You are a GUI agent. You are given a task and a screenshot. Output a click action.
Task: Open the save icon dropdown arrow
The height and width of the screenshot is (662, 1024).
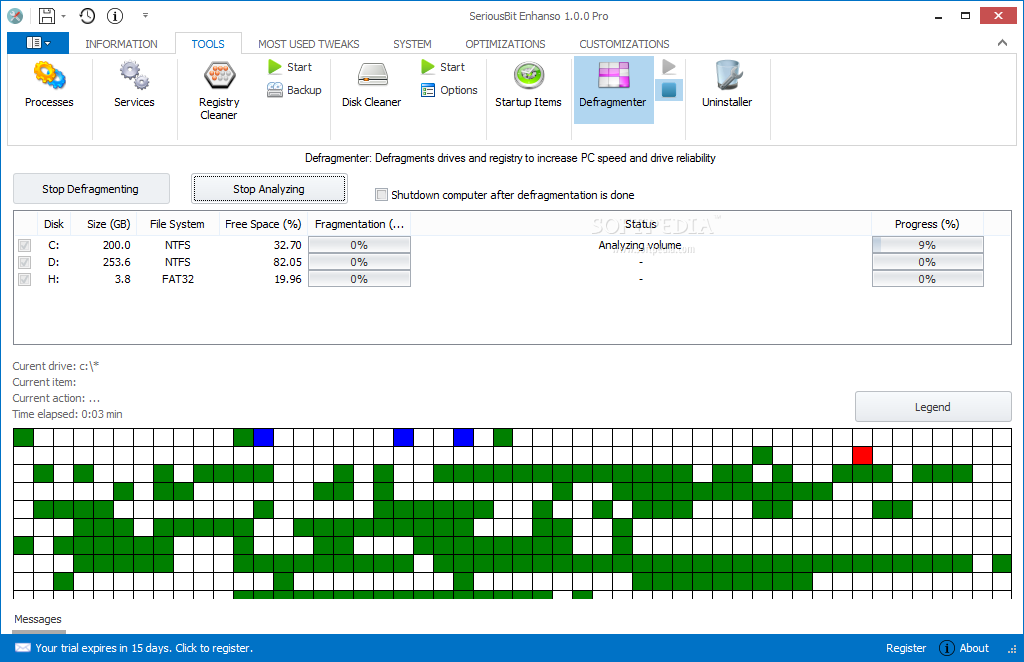click(63, 16)
